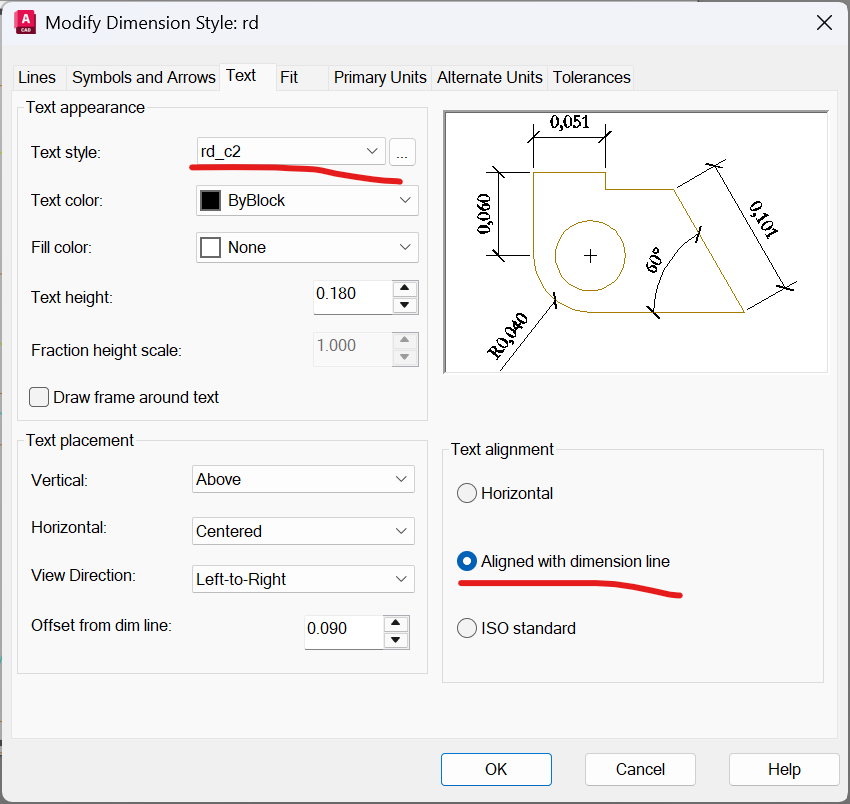This screenshot has height=804, width=850.
Task: Close the Modify Dimension Style dialog
Action: click(824, 22)
